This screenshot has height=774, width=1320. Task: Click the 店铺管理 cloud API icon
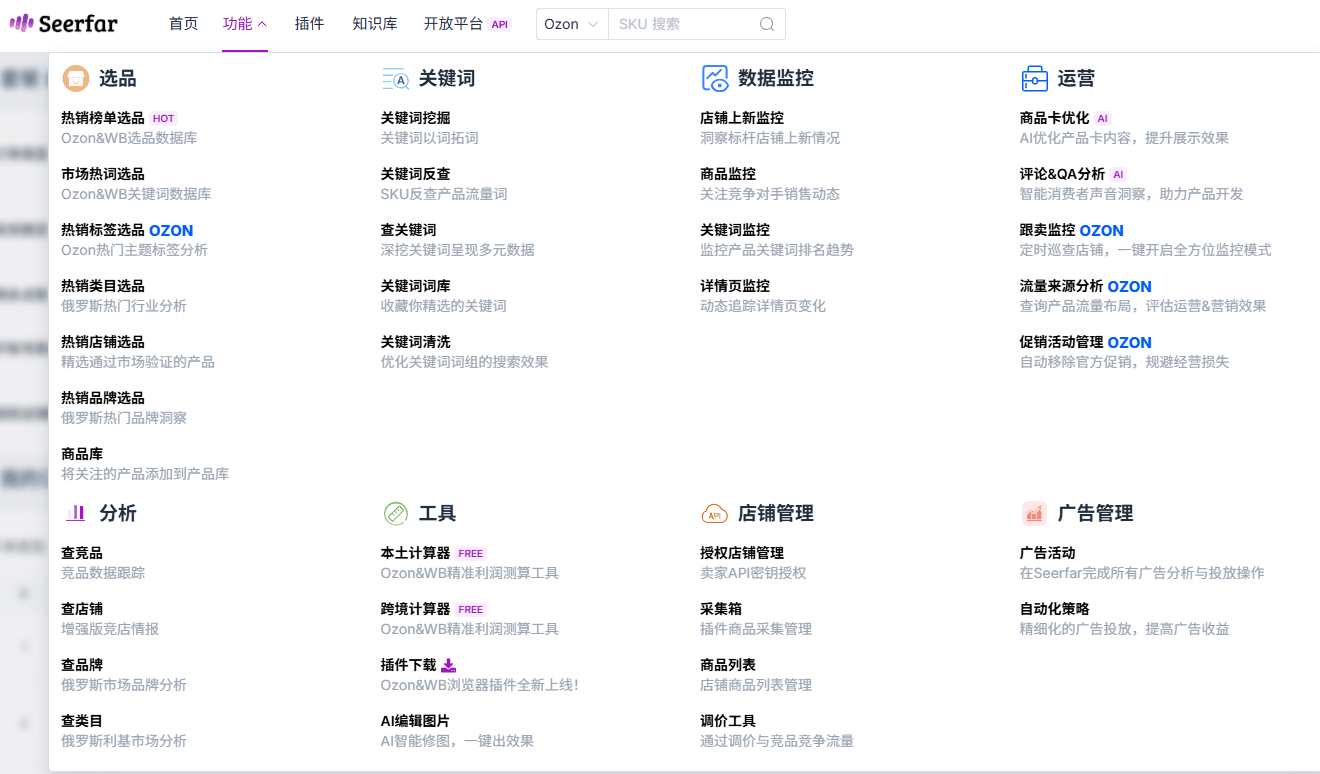(715, 514)
